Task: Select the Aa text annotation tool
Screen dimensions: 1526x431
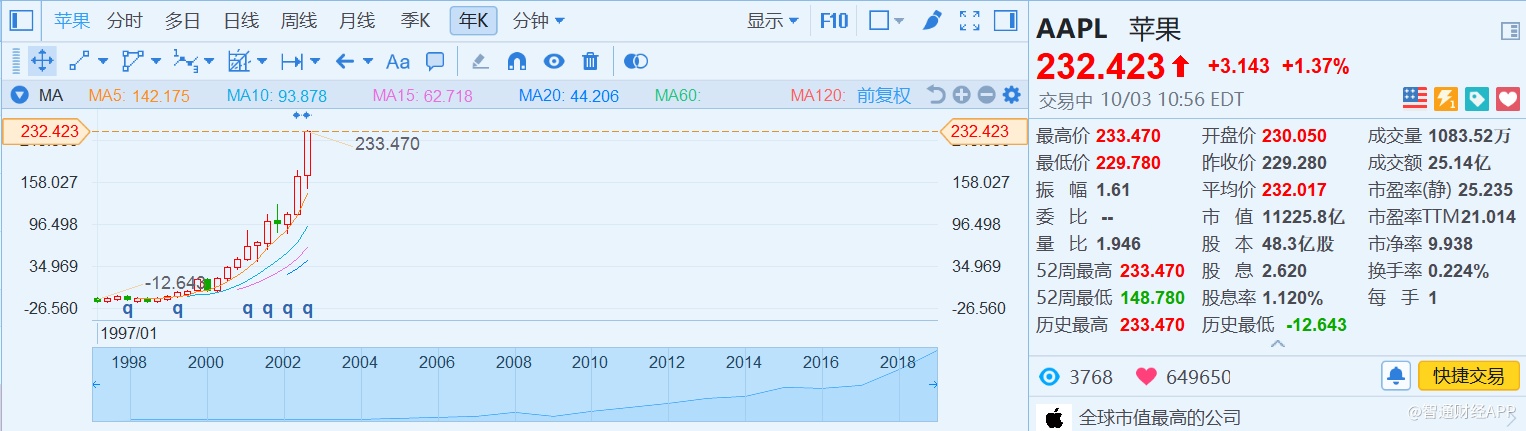Action: [398, 61]
